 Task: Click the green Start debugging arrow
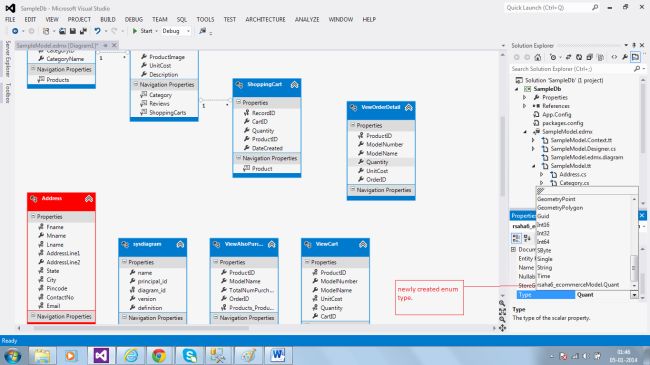click(135, 31)
